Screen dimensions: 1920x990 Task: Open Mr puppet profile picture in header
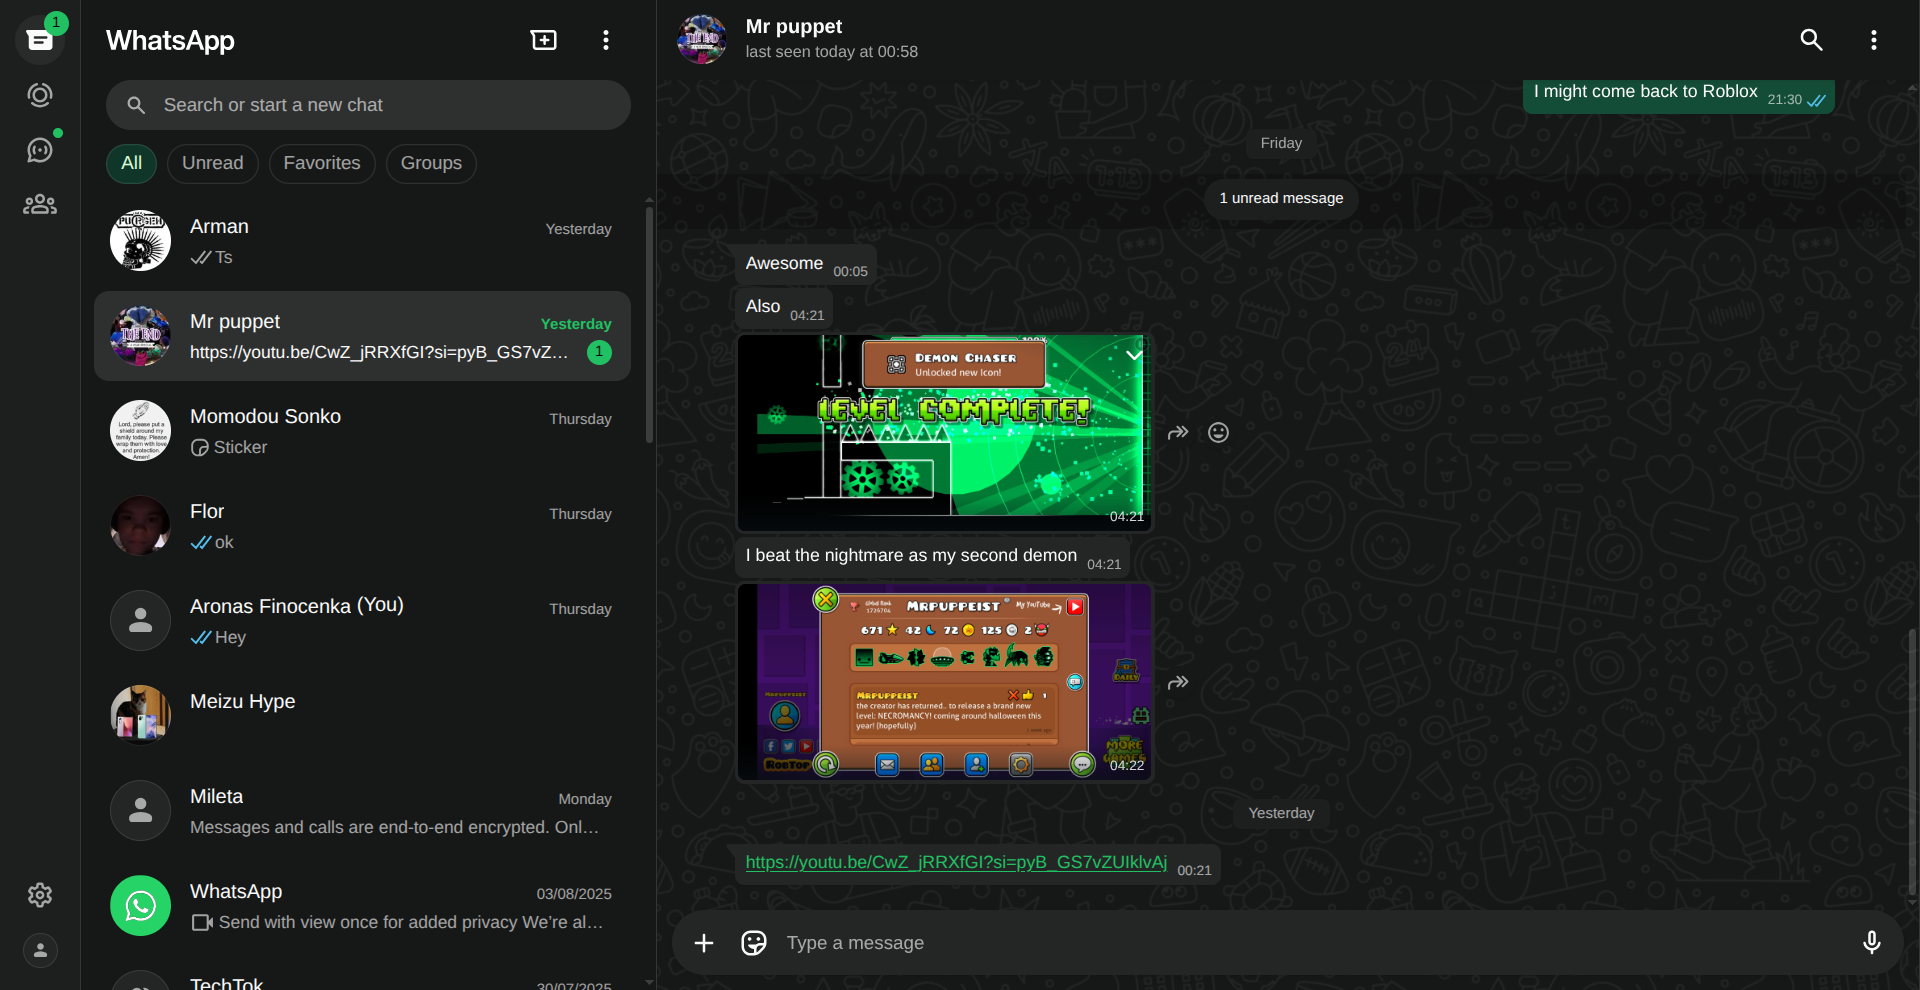point(702,40)
